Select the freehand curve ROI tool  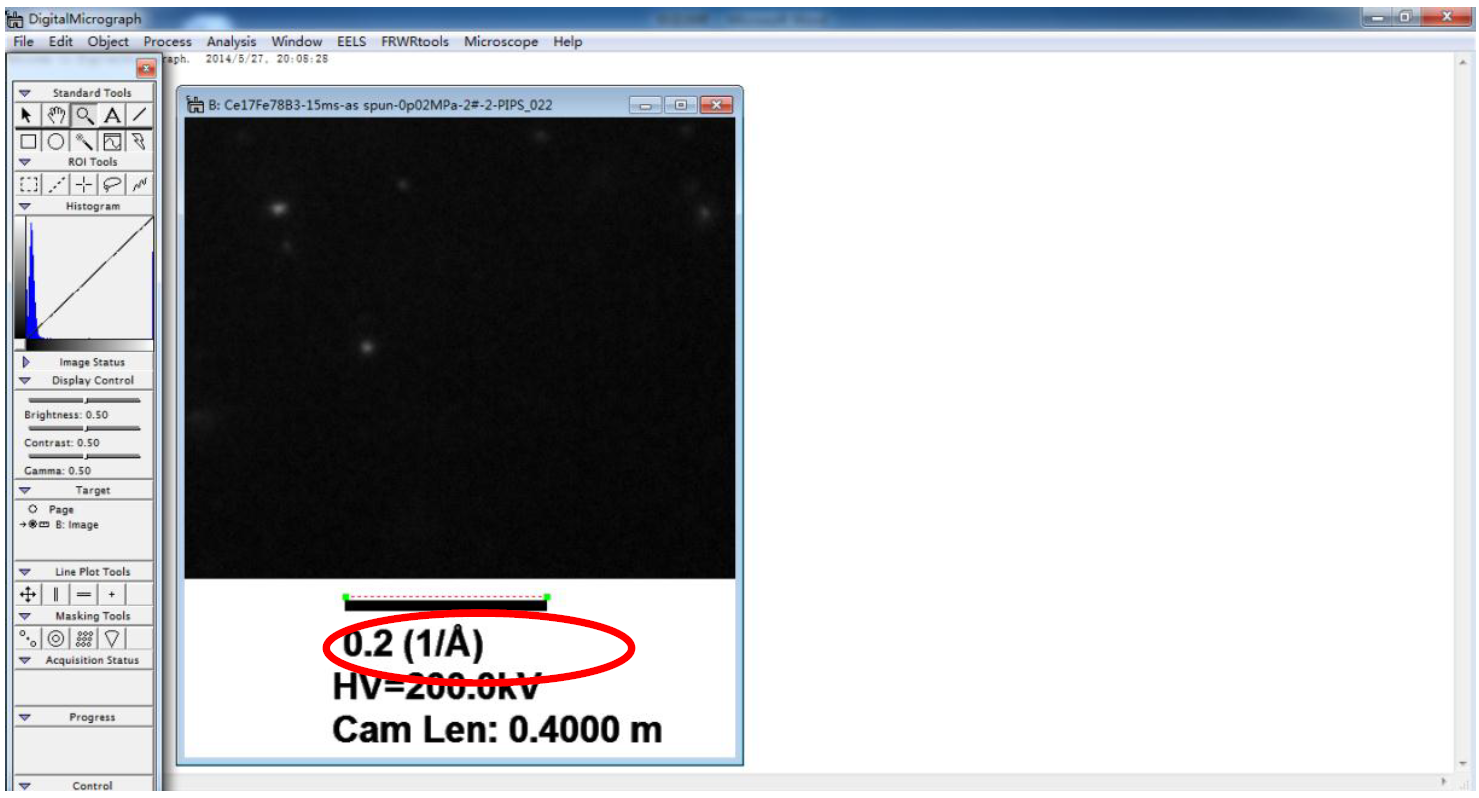tap(140, 184)
